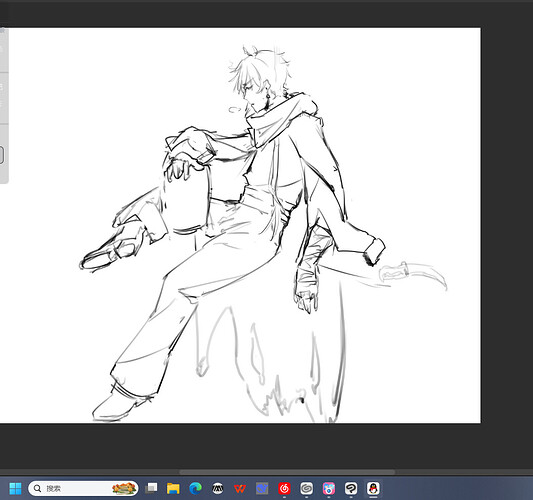Open the blue square taskbar app

click(x=262, y=488)
